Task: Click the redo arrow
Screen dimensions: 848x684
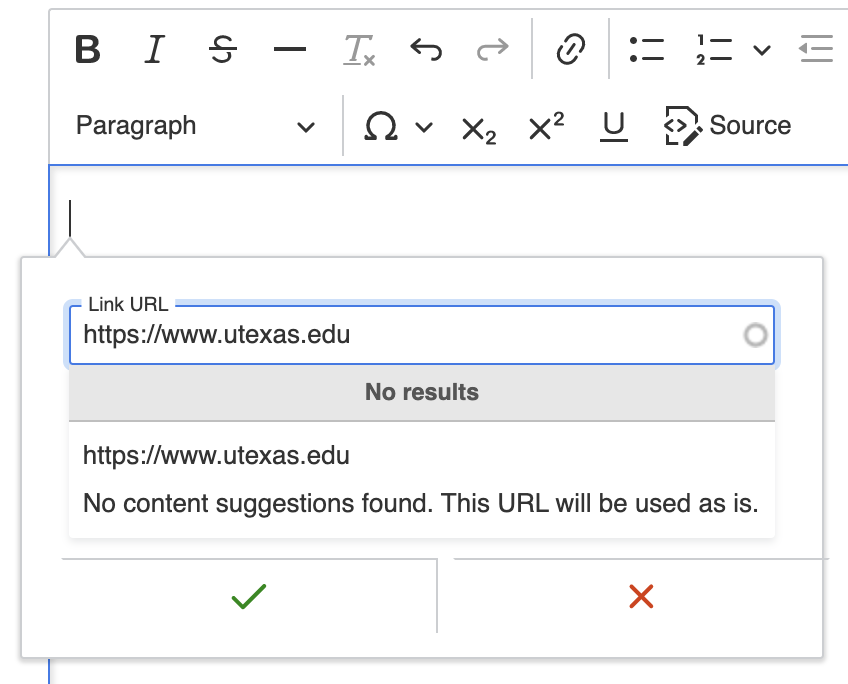Action: [492, 49]
